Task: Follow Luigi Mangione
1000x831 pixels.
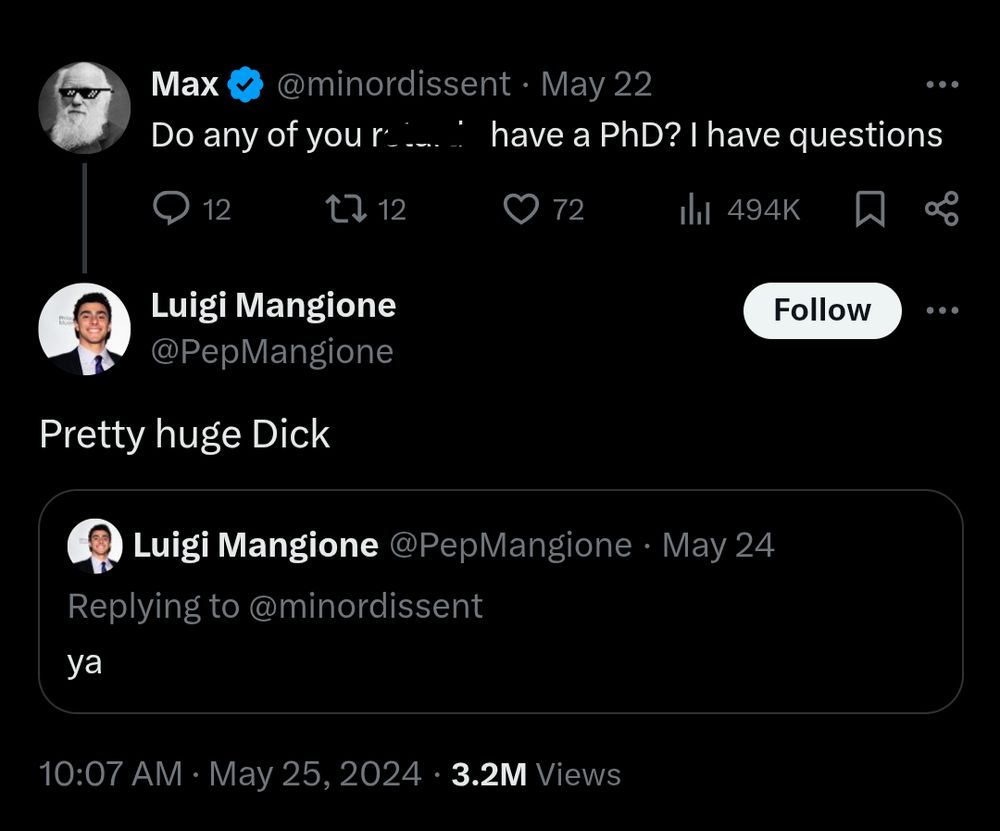Action: click(821, 310)
